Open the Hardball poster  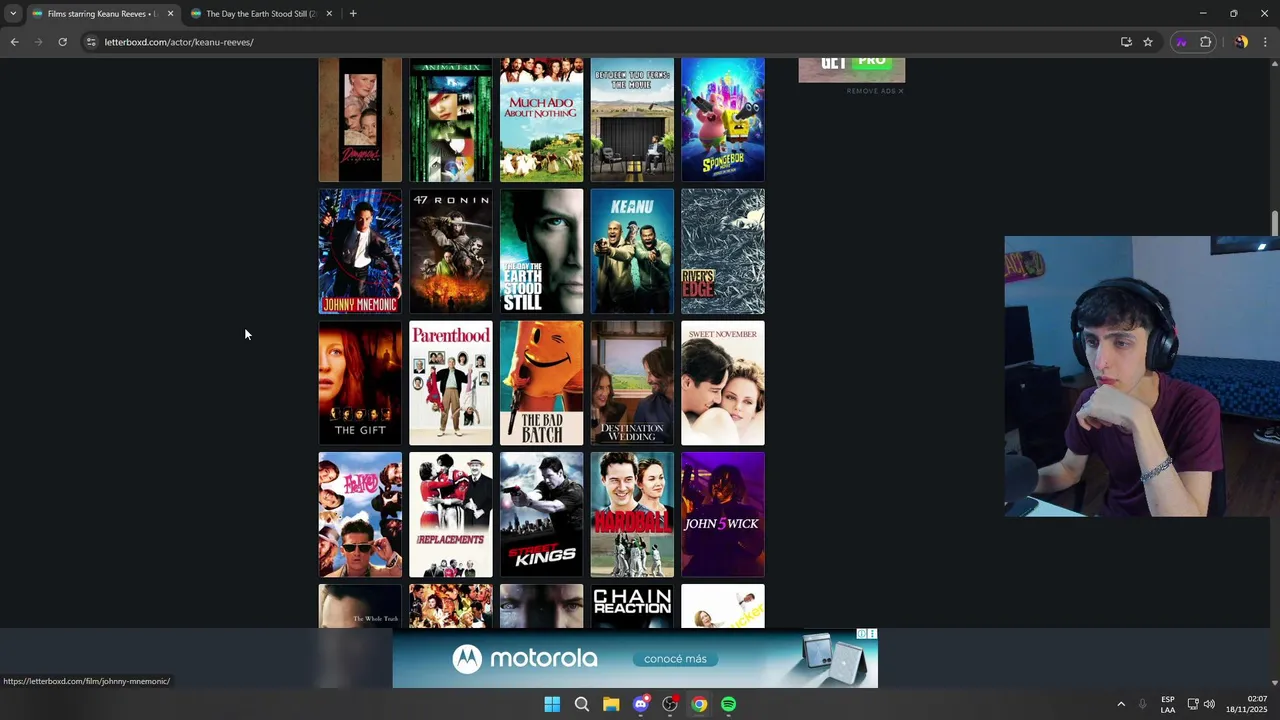(632, 515)
